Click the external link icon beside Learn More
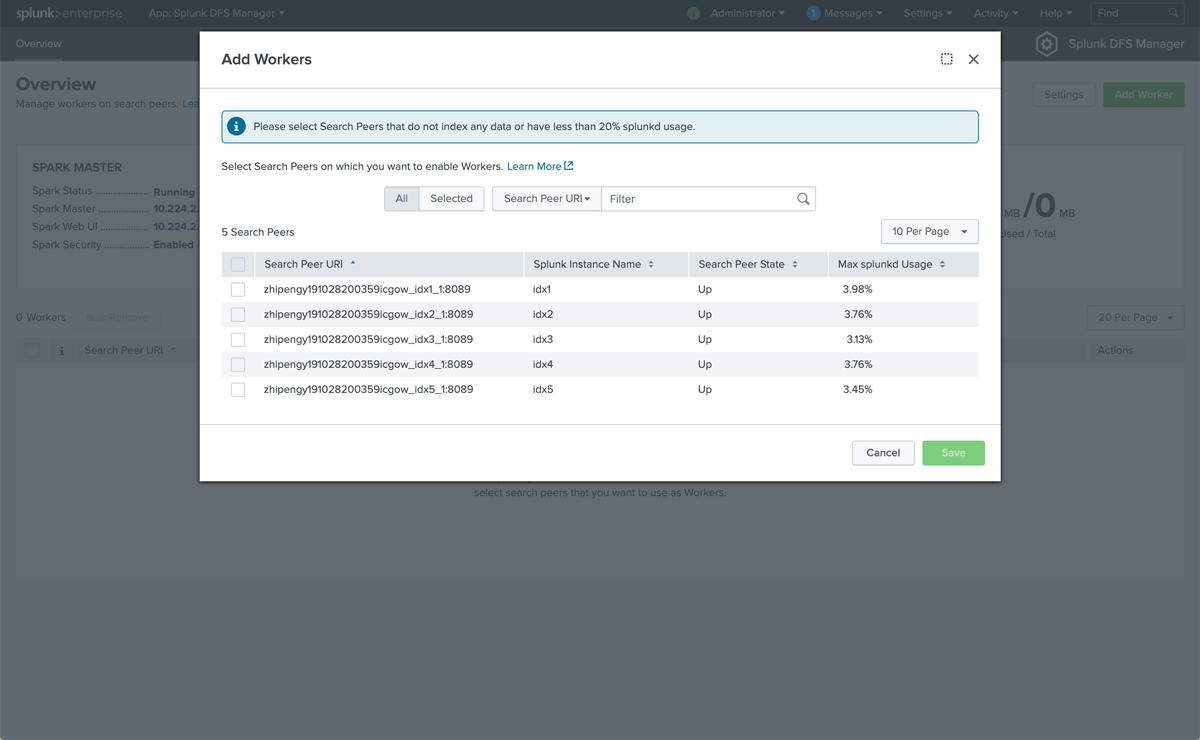This screenshot has width=1200, height=740. 569,166
